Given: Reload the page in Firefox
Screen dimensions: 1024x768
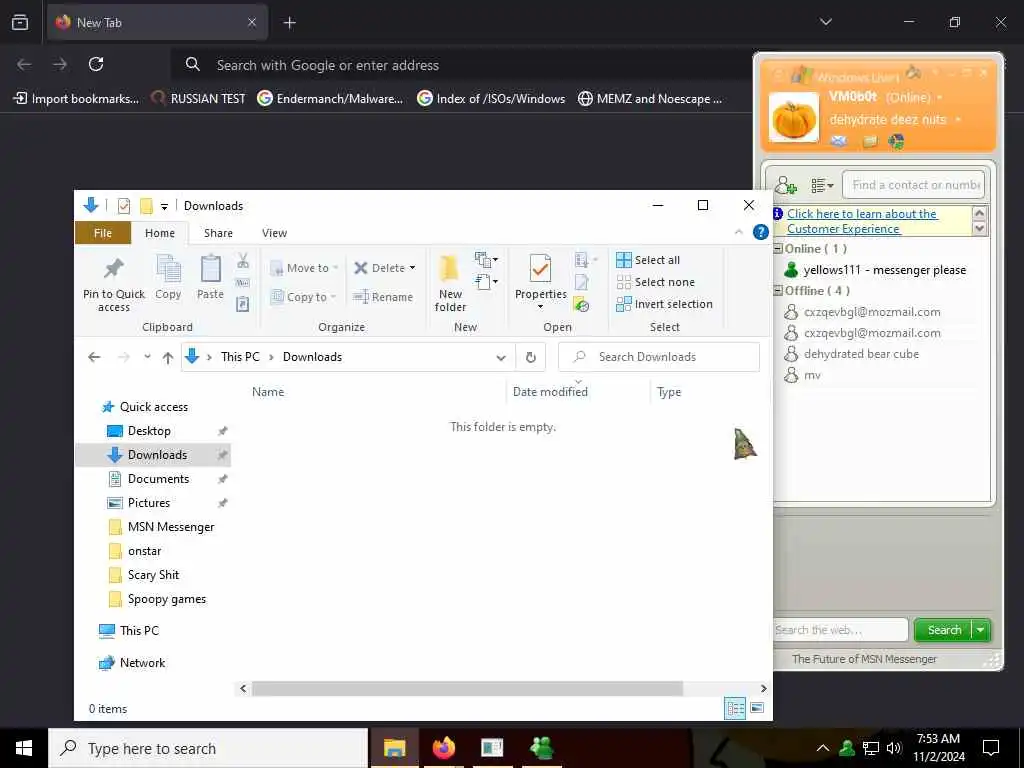Looking at the screenshot, I should [96, 64].
